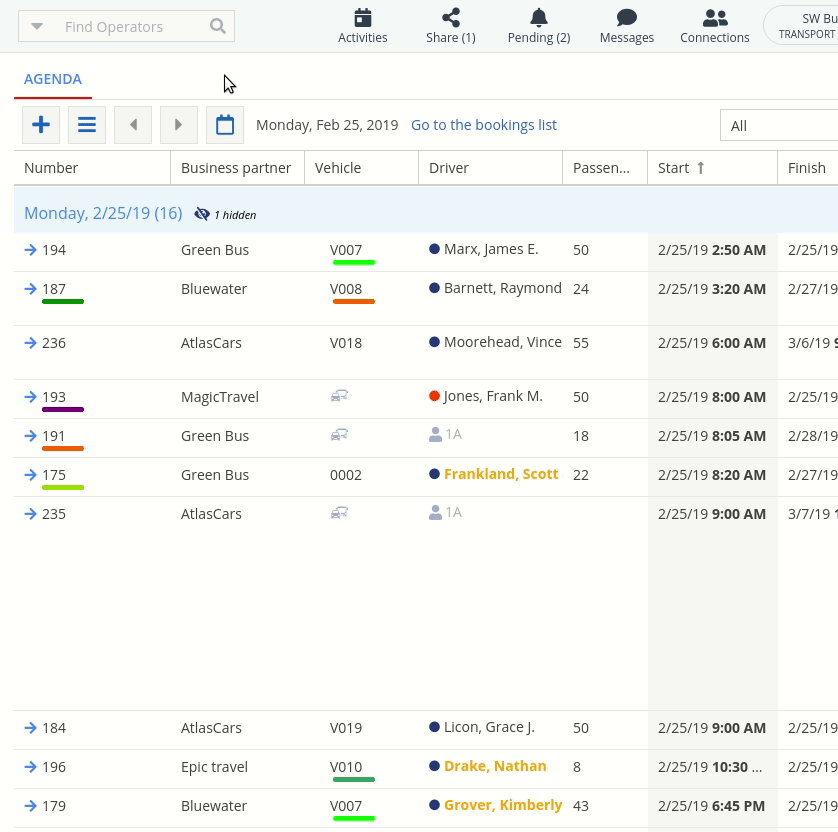838x832 pixels.
Task: Click green color bar under V007 on booking 194
Action: click(x=354, y=262)
